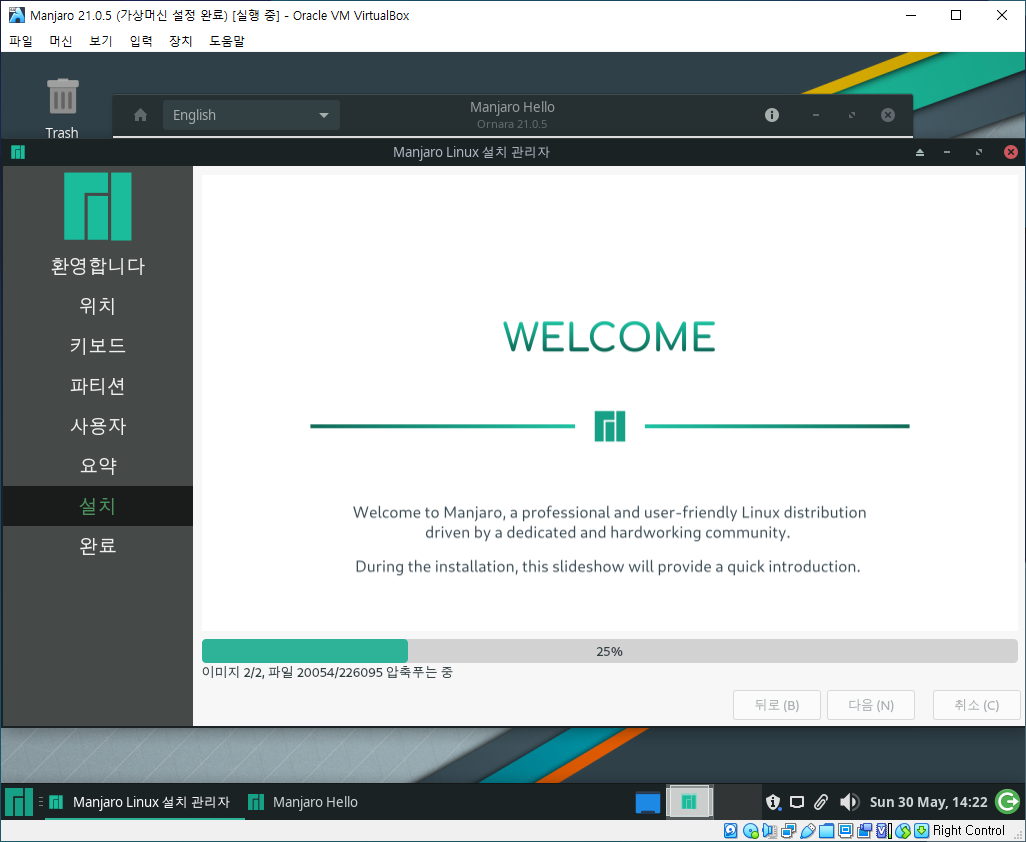Viewport: 1026px width, 842px height.
Task: Click the WELCOME slideshow heading
Action: pyautogui.click(x=609, y=337)
